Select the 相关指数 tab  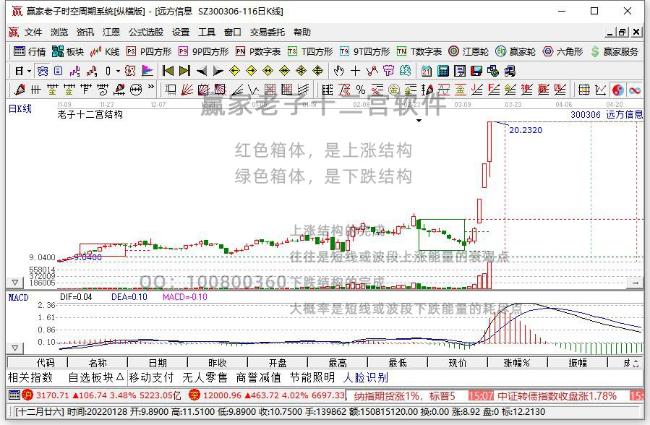tap(30, 377)
